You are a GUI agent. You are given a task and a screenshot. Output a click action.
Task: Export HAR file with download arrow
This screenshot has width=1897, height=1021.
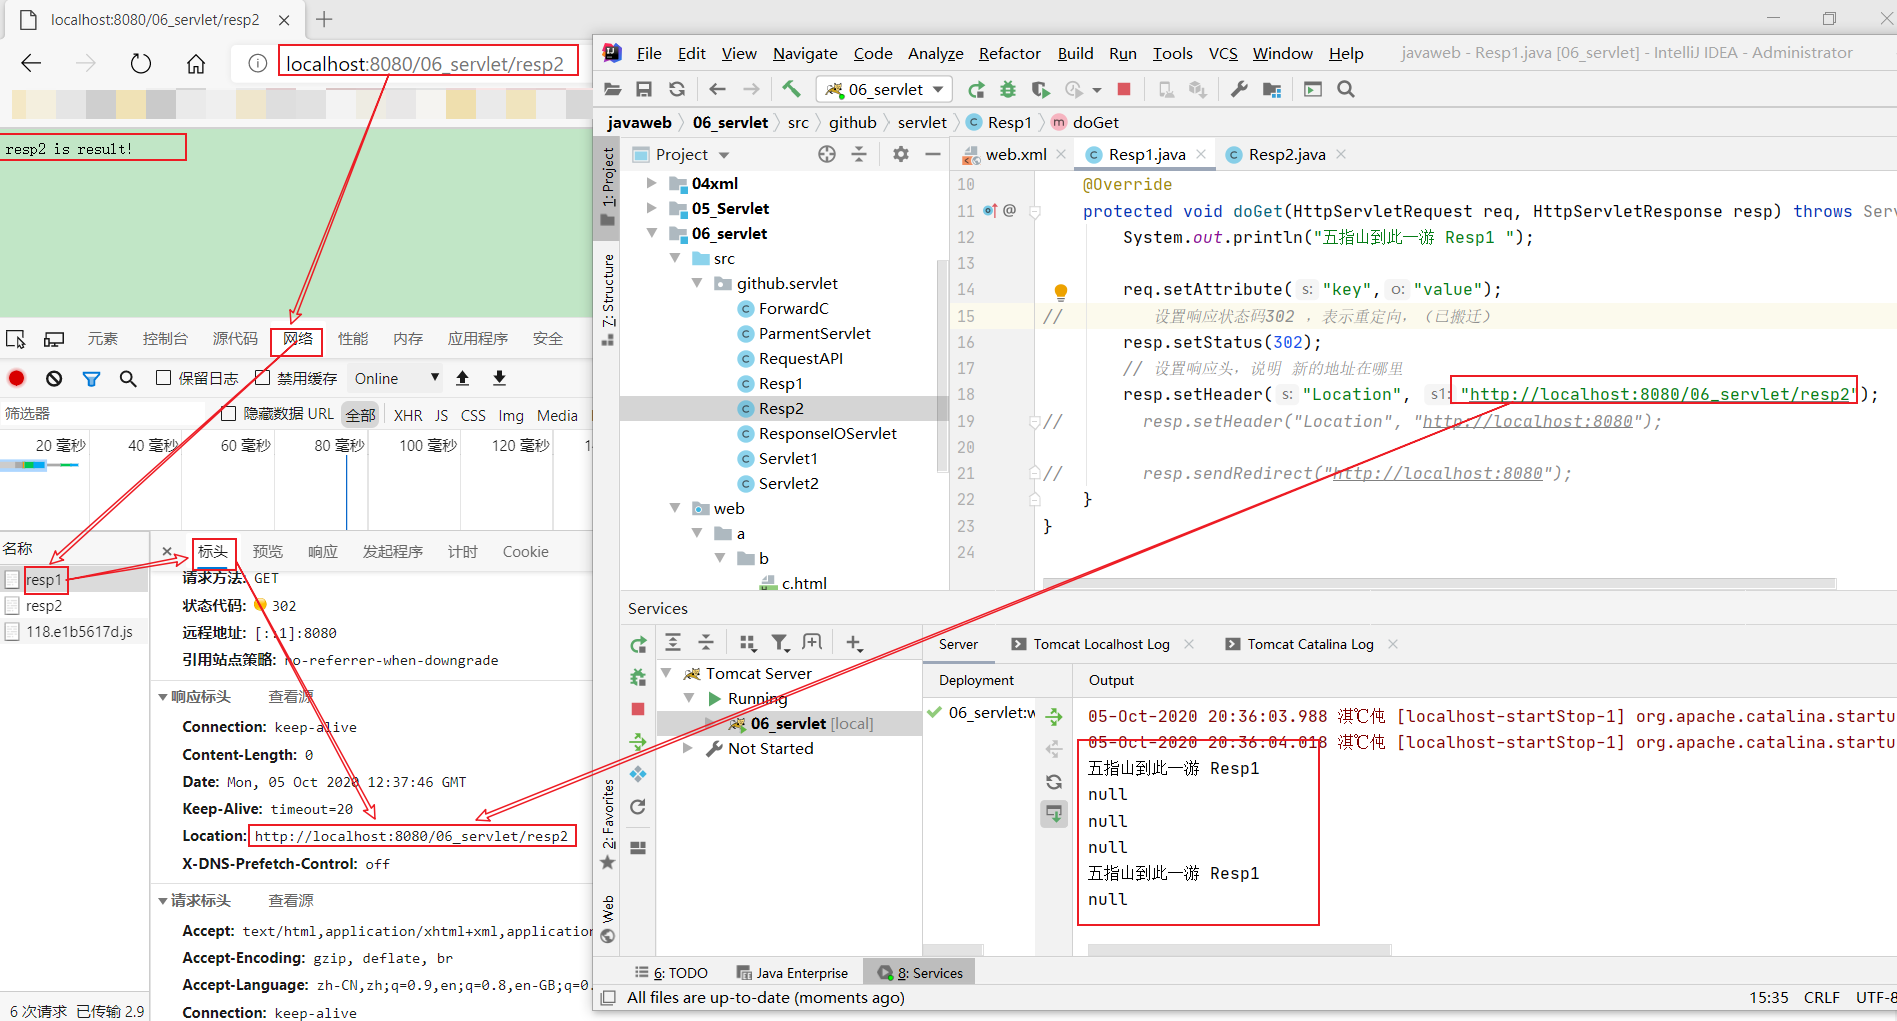(x=499, y=378)
